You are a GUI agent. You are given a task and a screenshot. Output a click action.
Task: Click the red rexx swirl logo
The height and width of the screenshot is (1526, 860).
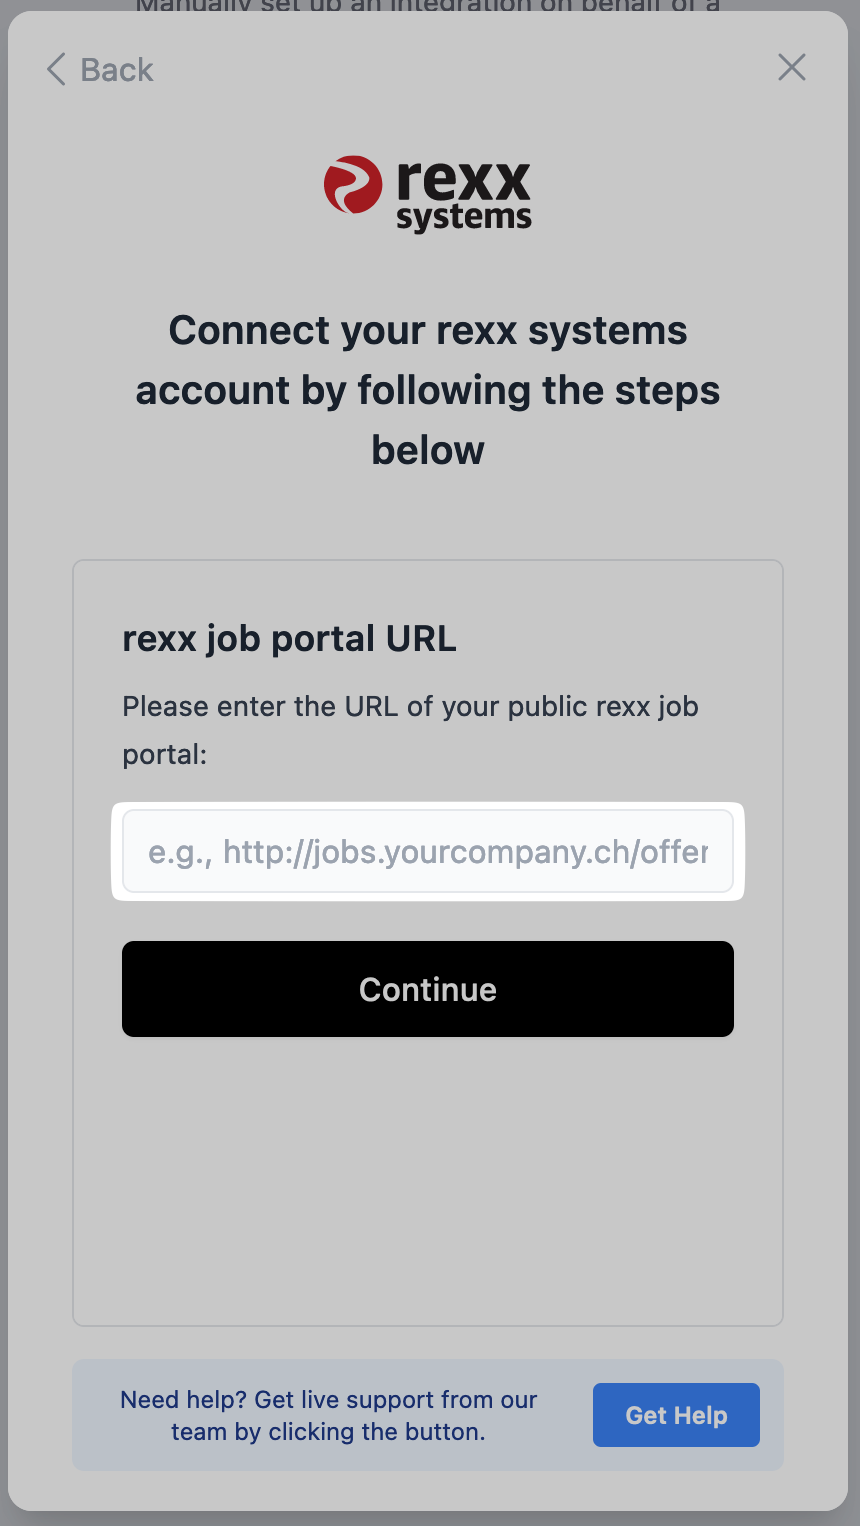click(353, 185)
